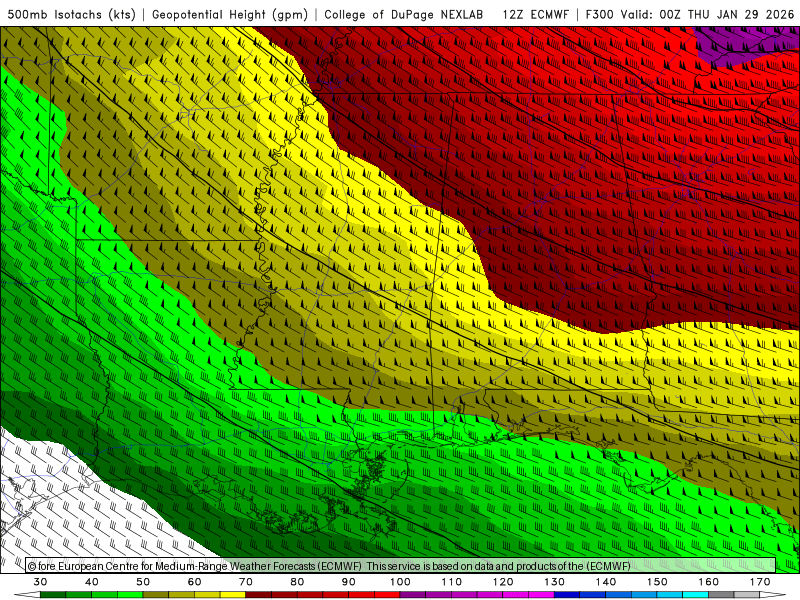Click the left arrow end cap of color bar

coord(27,595)
